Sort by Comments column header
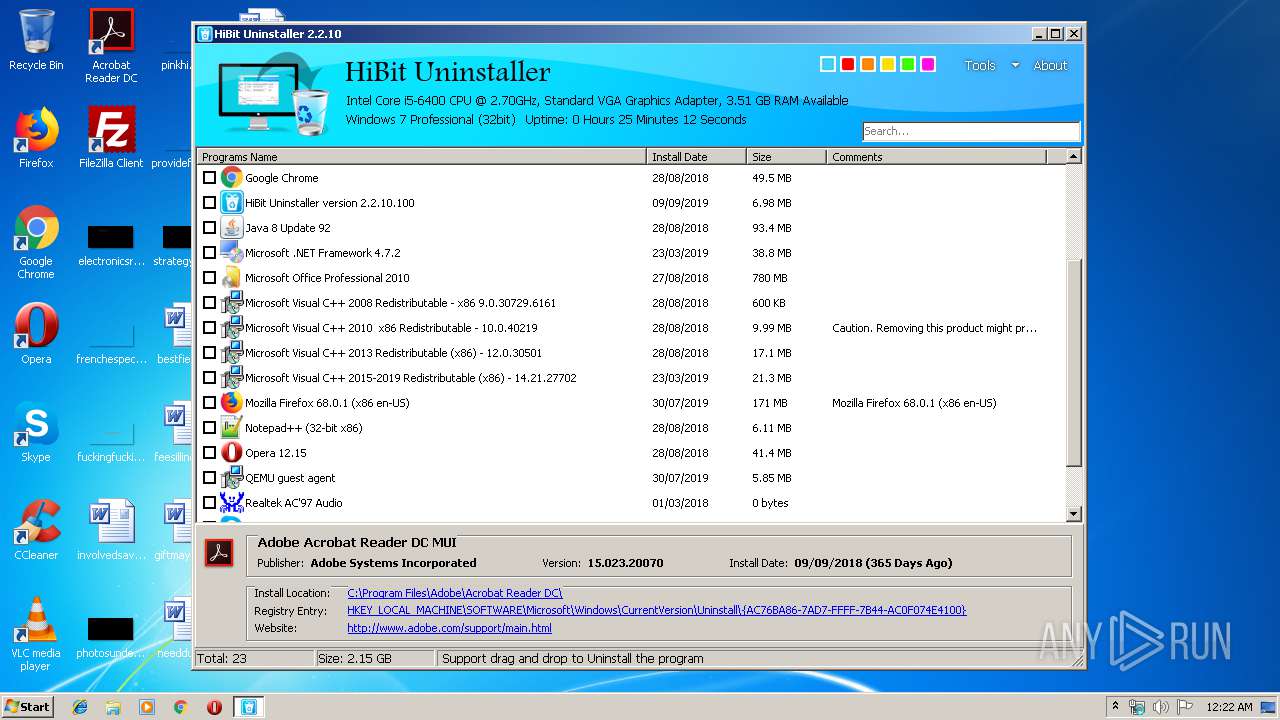Viewport: 1280px width, 720px height. (x=937, y=157)
